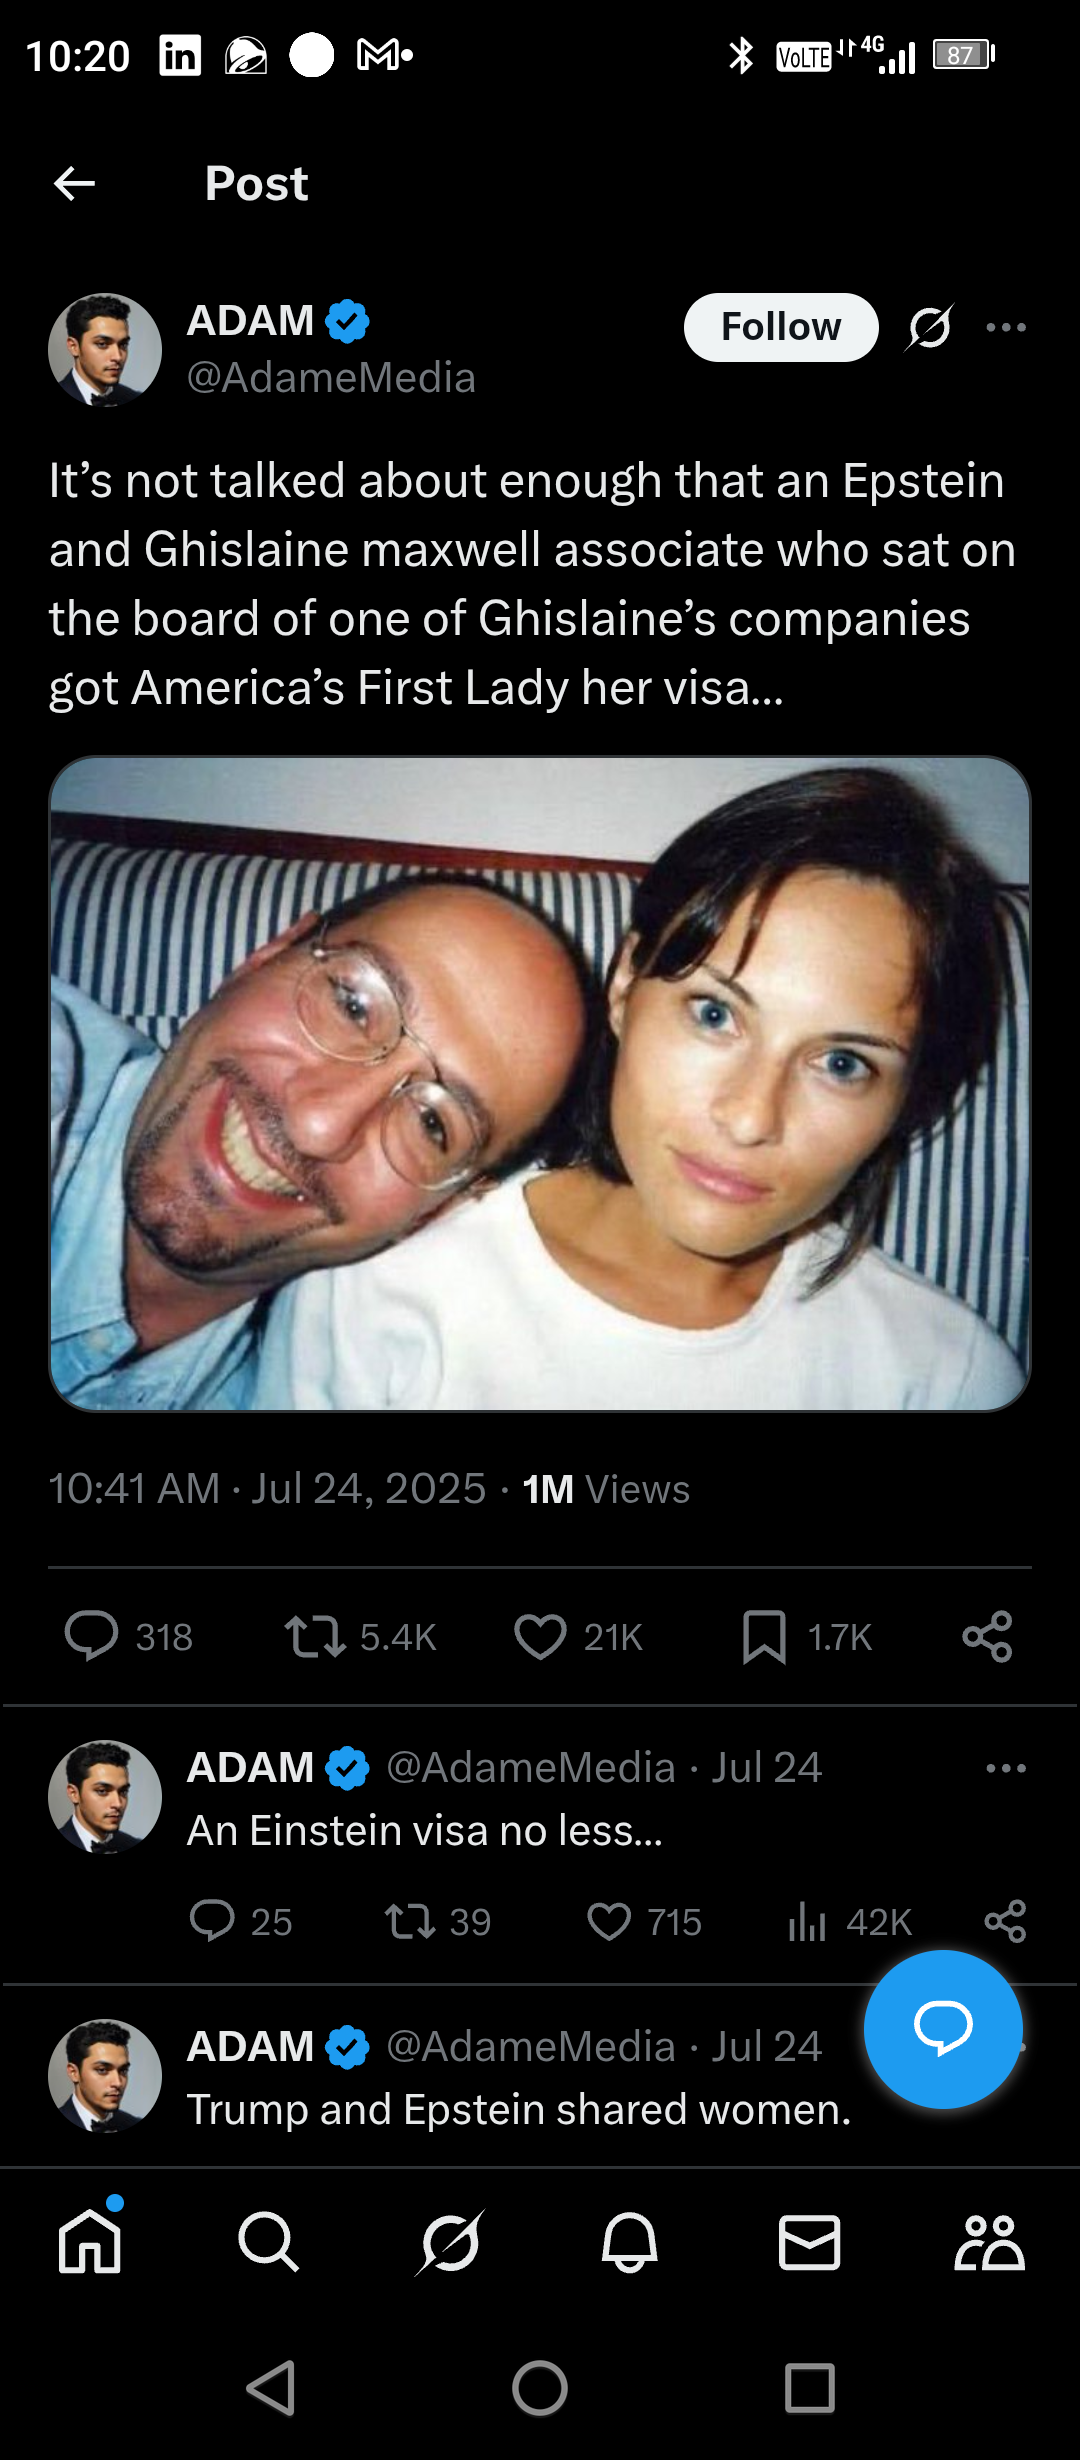Screen dimensions: 1080x2460
Task: Tap the blue floating reply button
Action: (x=943, y=2029)
